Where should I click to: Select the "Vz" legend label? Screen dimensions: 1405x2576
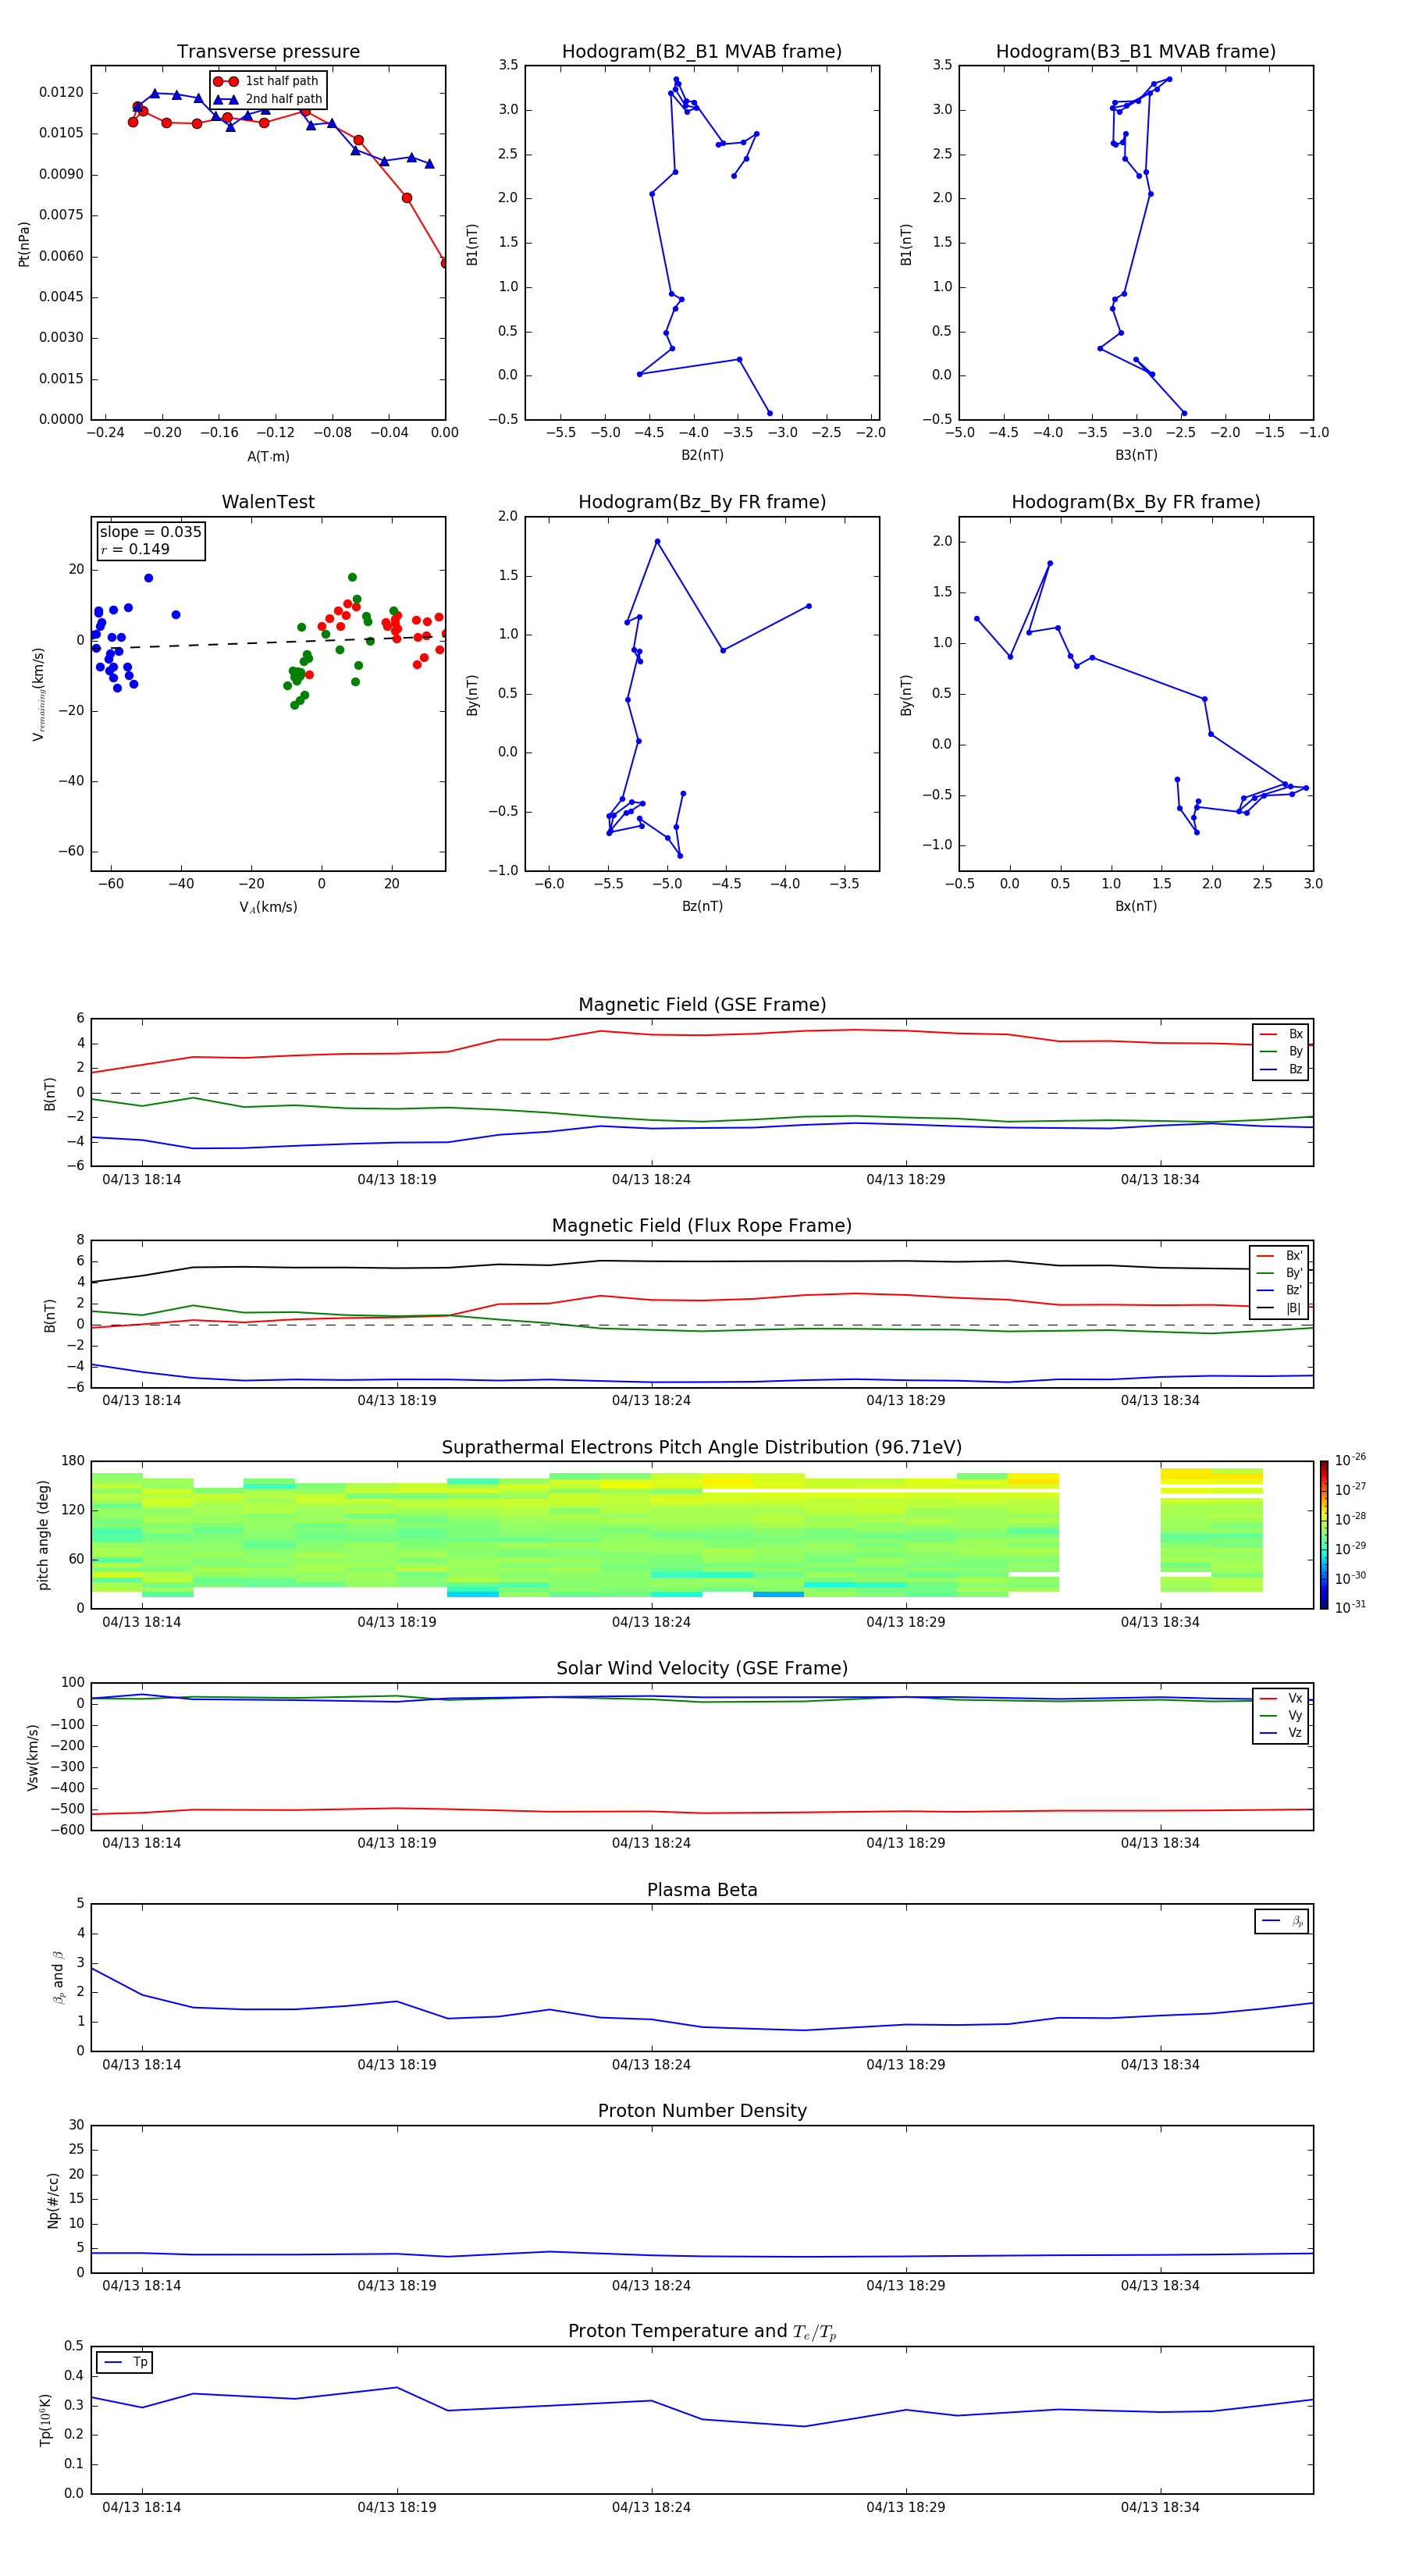click(x=1295, y=1733)
